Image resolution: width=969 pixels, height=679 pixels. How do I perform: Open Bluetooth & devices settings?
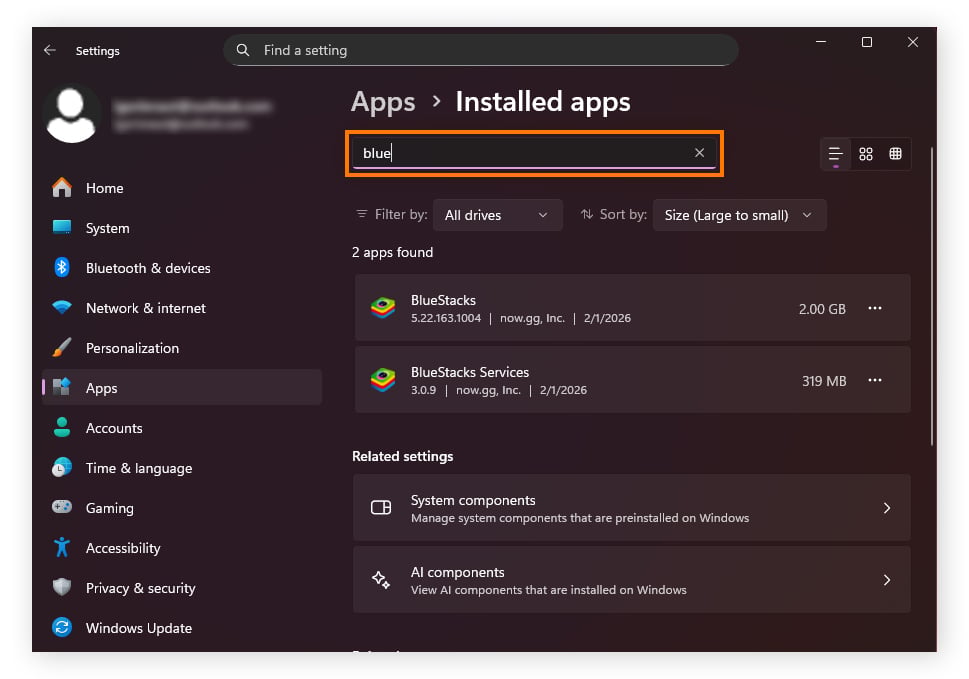coord(182,268)
